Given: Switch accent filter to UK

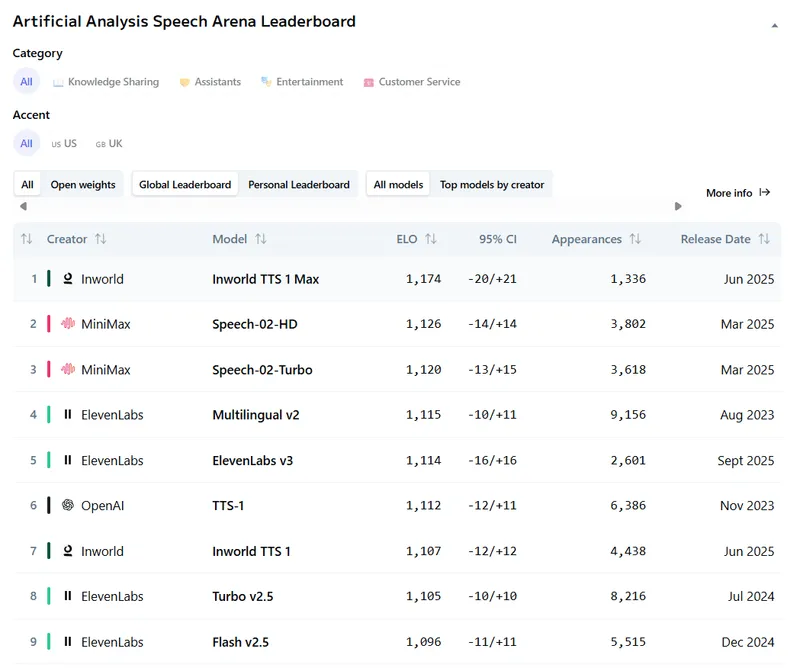Looking at the screenshot, I should (108, 143).
